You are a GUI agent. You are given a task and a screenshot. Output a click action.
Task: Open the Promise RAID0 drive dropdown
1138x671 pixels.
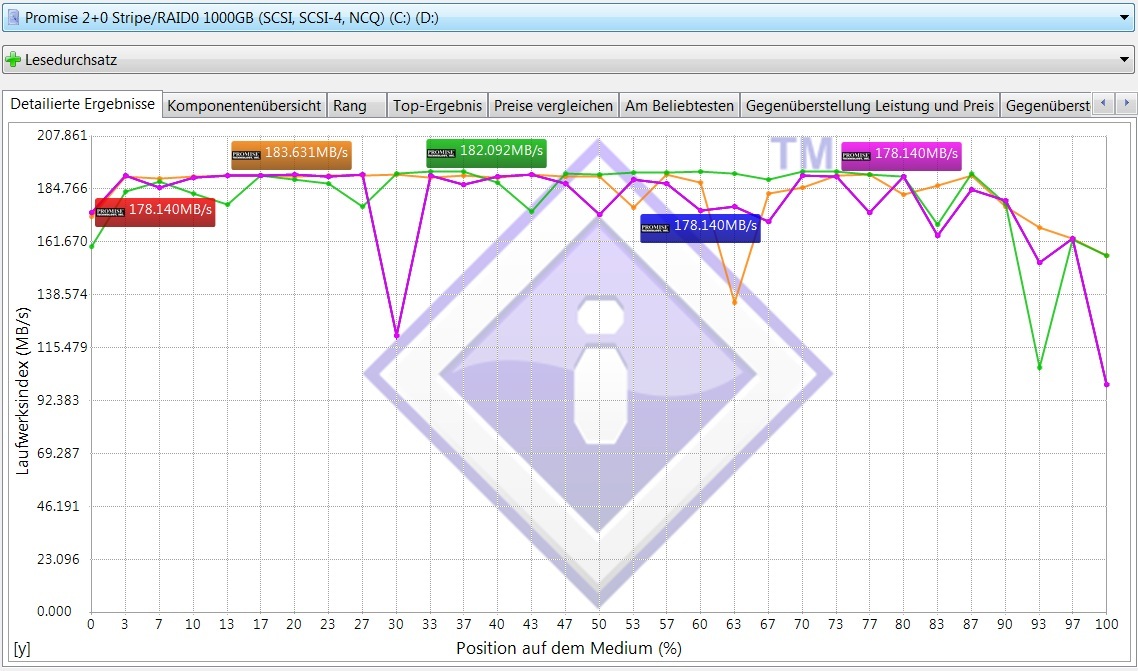pos(568,17)
